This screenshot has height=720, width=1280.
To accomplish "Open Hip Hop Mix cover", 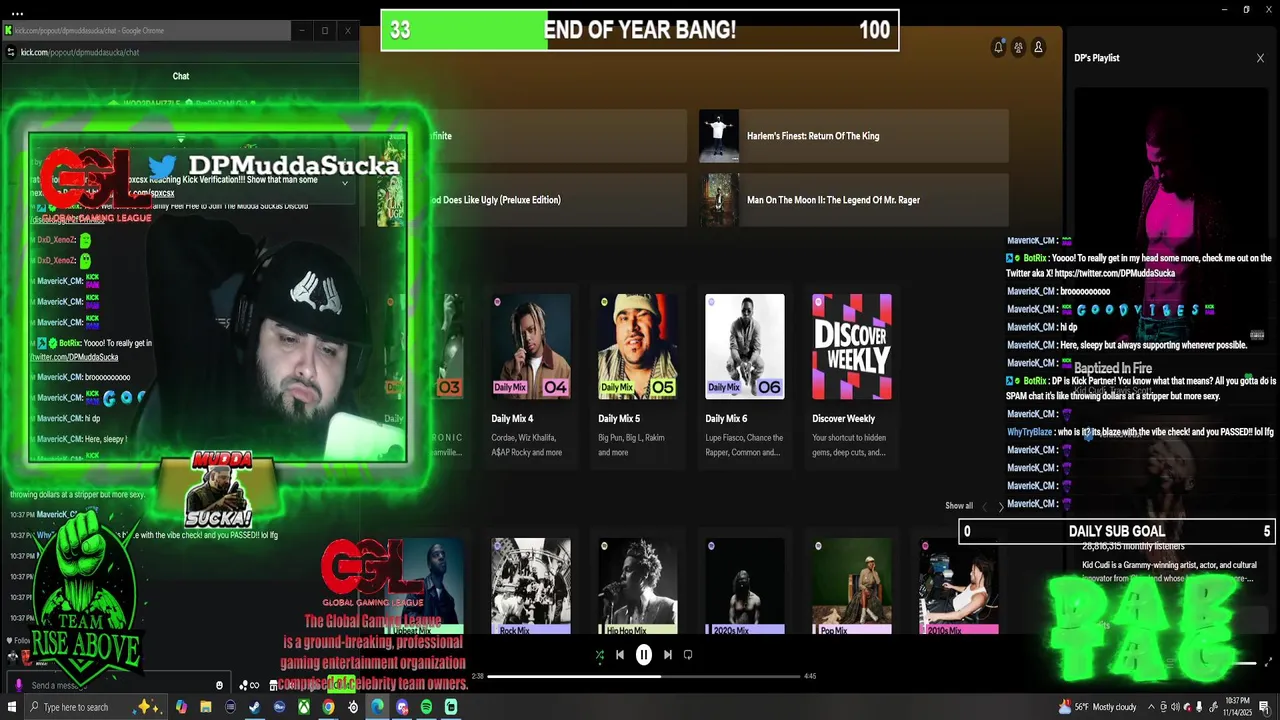I will (638, 586).
